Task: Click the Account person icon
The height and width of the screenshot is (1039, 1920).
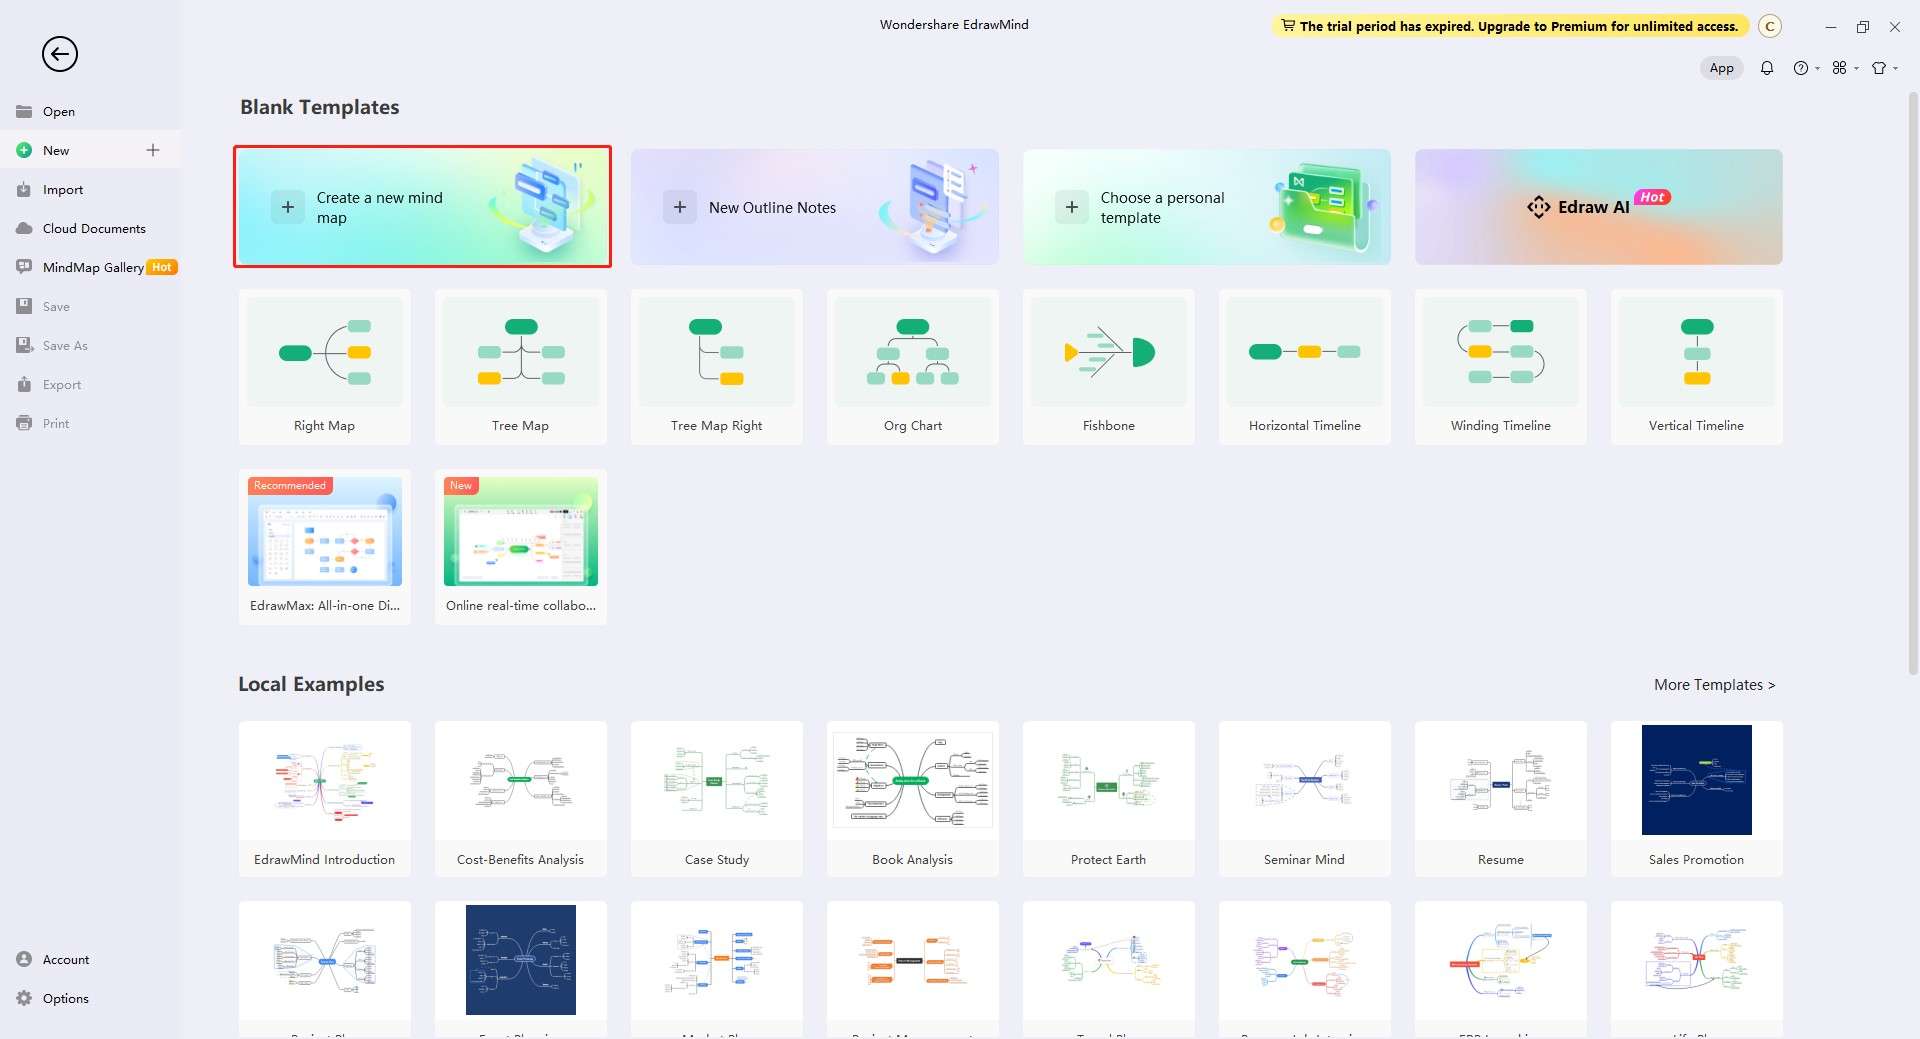Action: (x=24, y=959)
